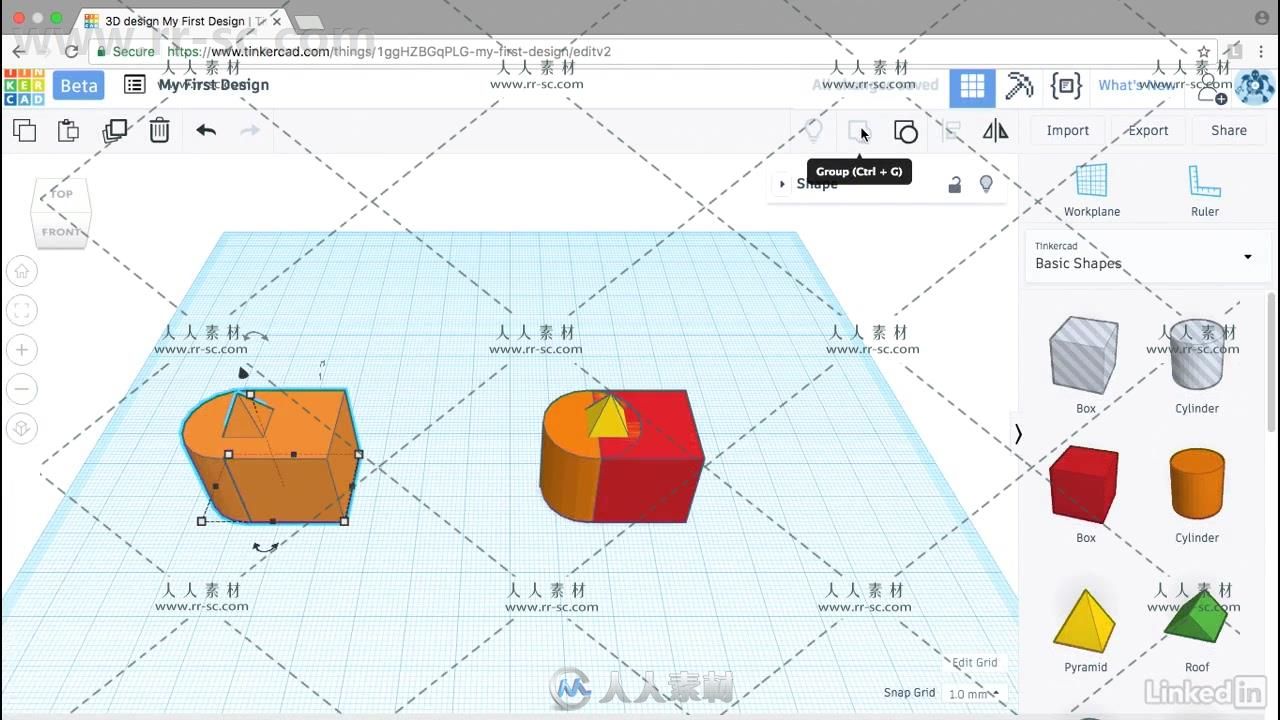
Task: Click TOP face of view cube
Action: (62, 194)
